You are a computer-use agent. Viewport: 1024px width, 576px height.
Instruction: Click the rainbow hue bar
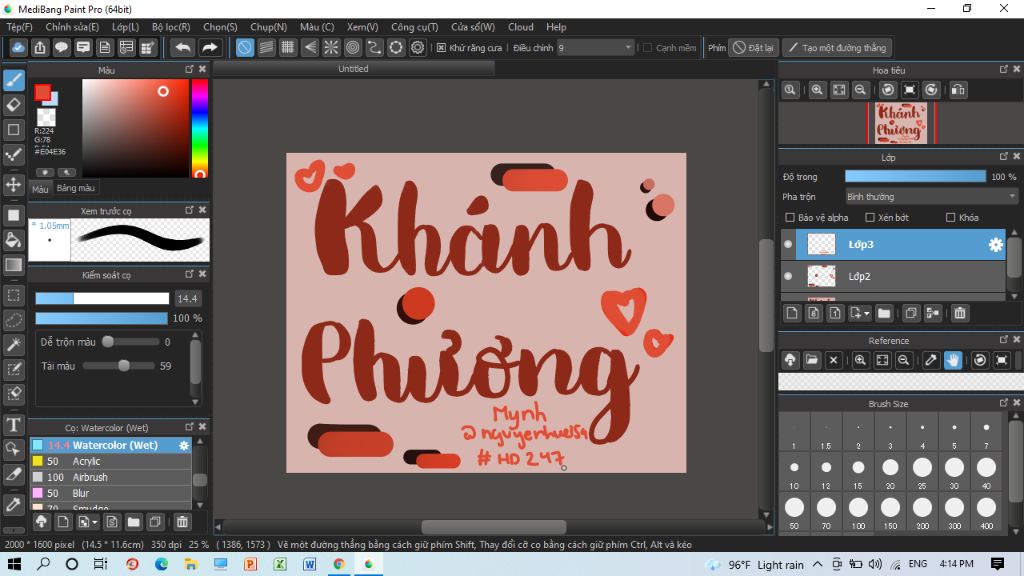(x=200, y=129)
